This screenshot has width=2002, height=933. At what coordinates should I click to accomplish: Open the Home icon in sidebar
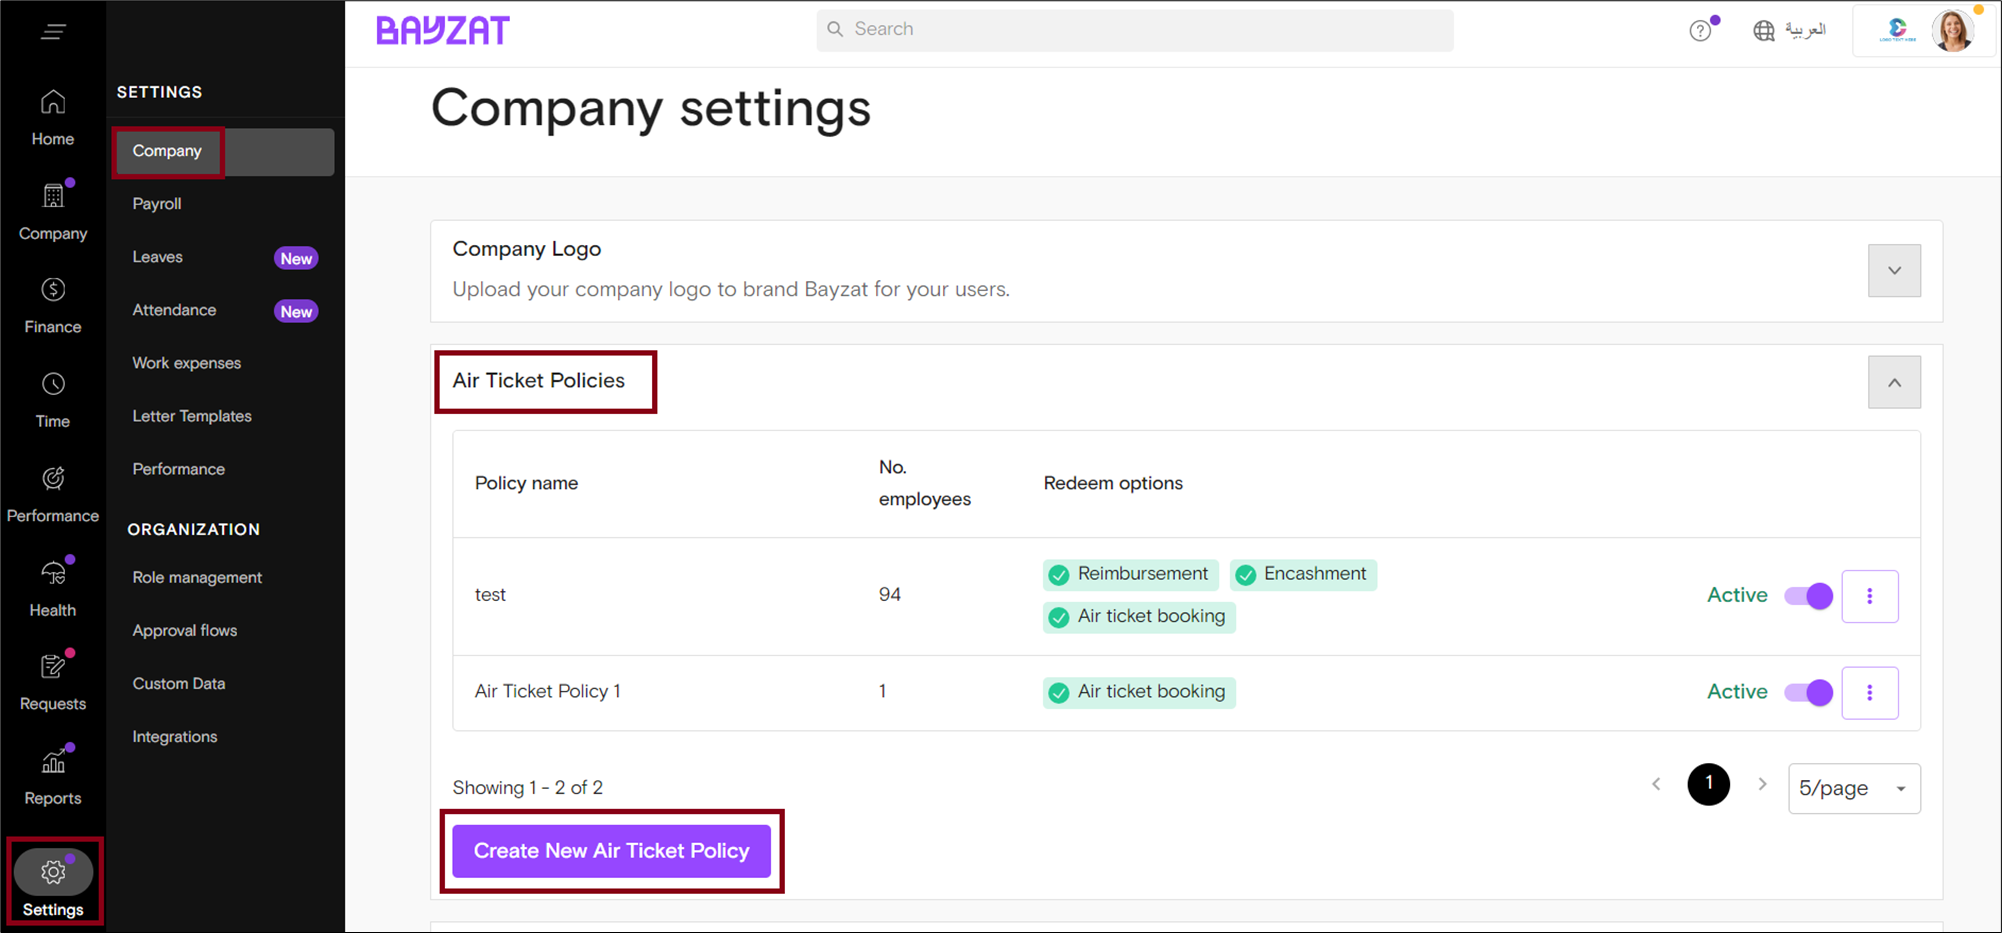(x=53, y=103)
